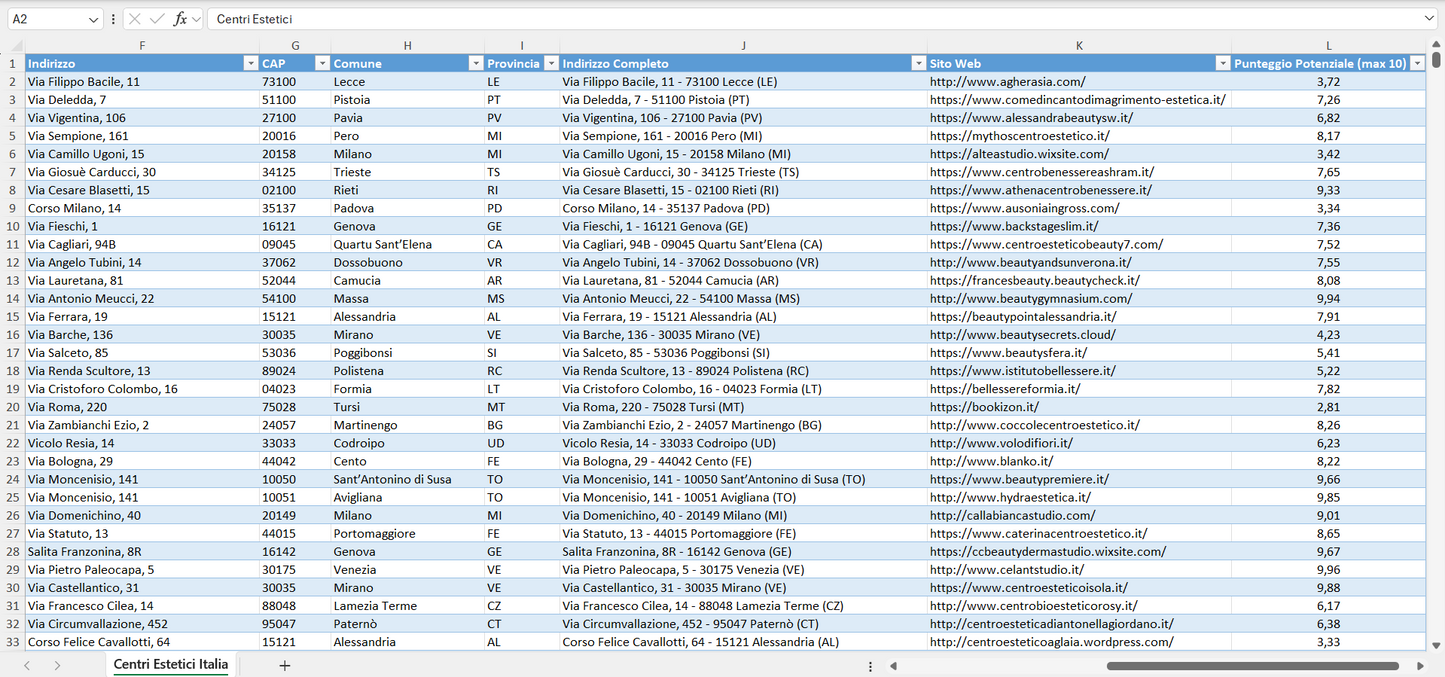The width and height of the screenshot is (1445, 677).
Task: Click the three-dot handle near the horizontal scrollbar
Action: click(x=869, y=664)
